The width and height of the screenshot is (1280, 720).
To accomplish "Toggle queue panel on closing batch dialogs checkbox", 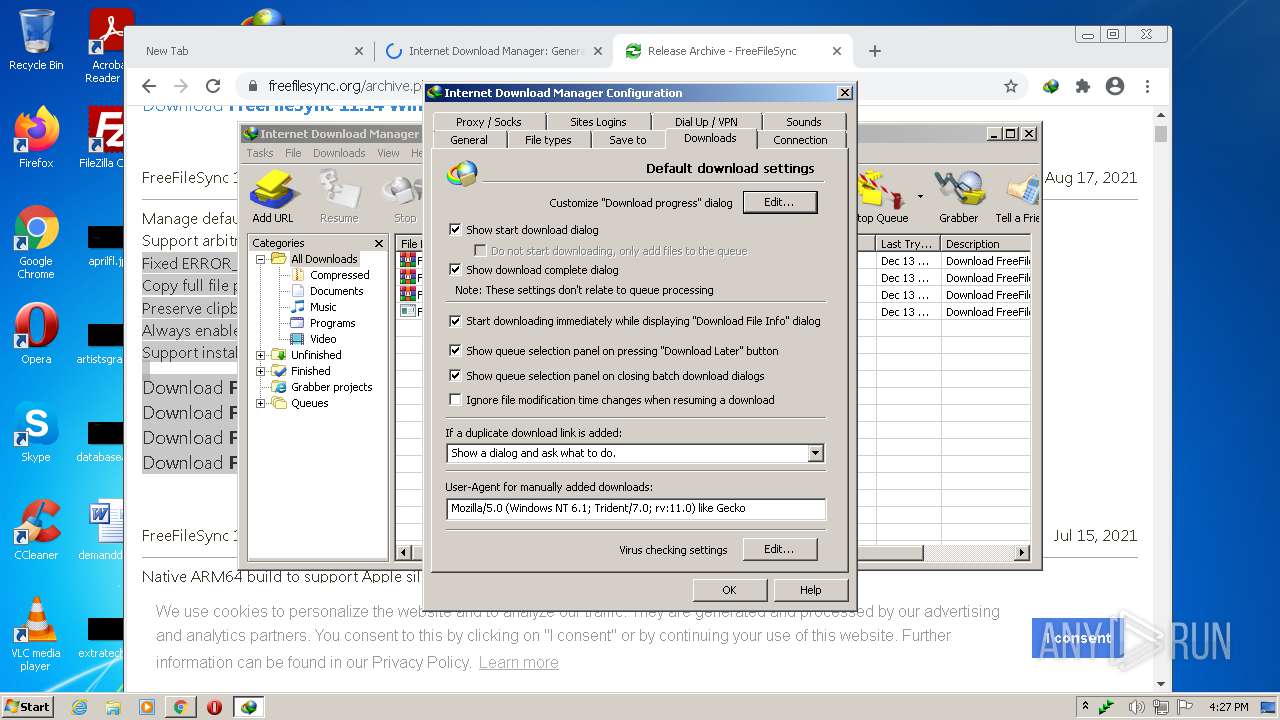I will [456, 376].
